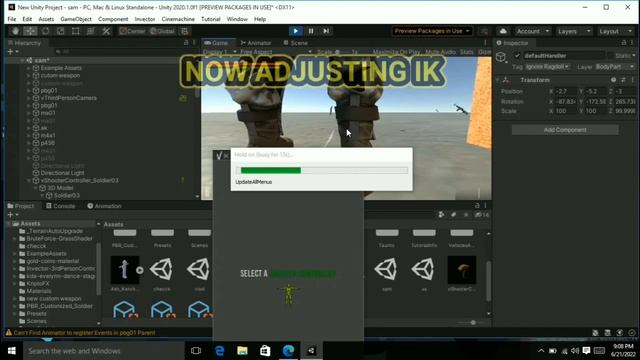The height and width of the screenshot is (360, 640).
Task: Open the Window menu
Action: click(x=237, y=19)
